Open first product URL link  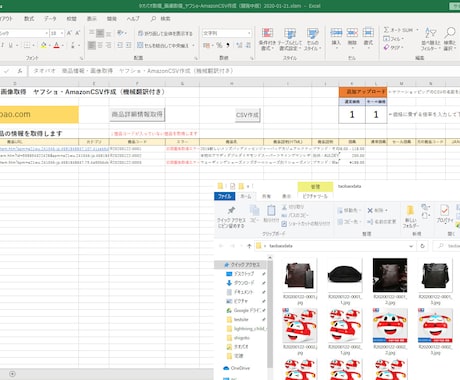[54, 149]
